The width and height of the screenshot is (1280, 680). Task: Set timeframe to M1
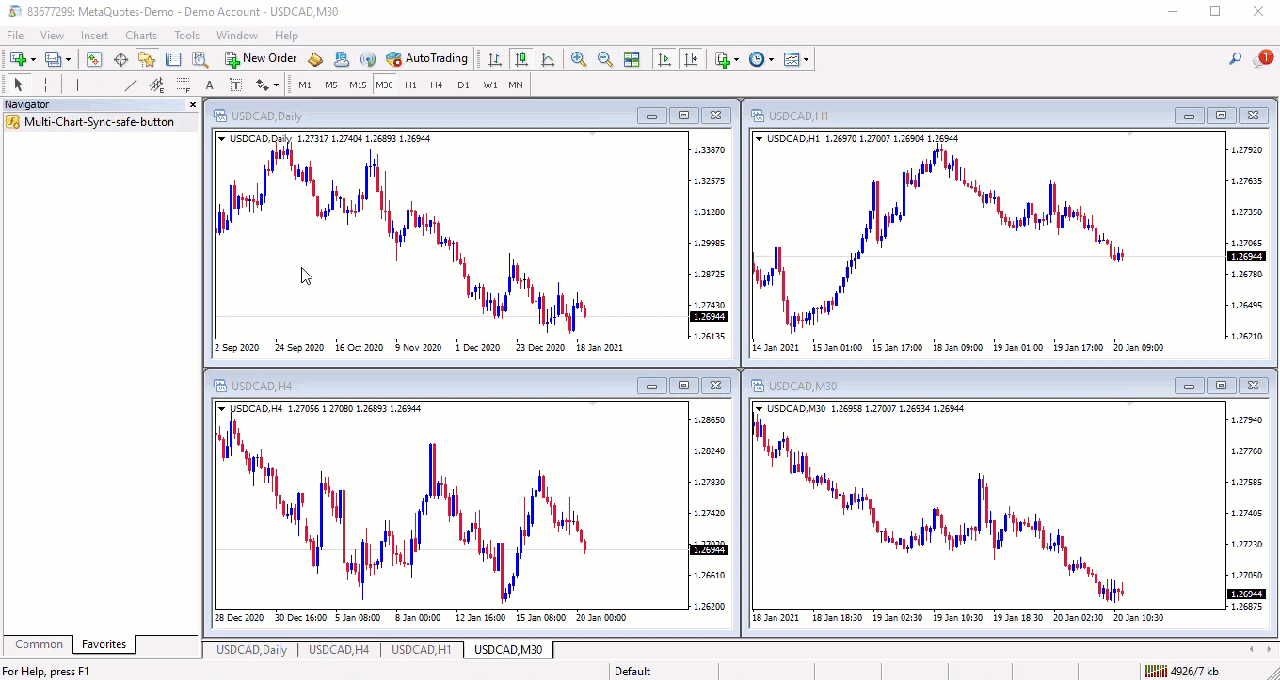coord(305,85)
